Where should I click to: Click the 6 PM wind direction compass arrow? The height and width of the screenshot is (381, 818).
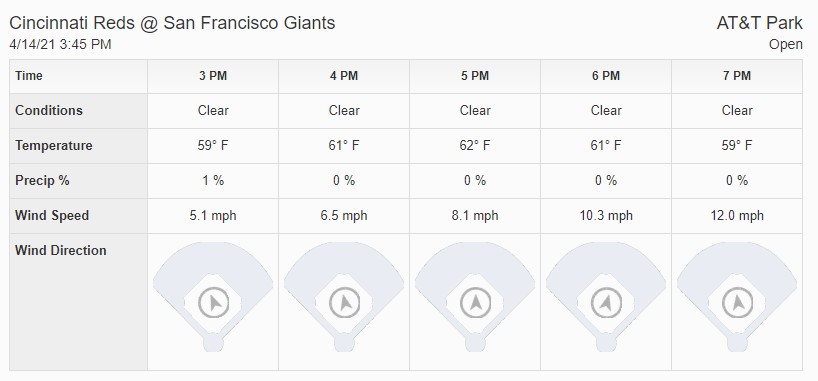[x=606, y=303]
